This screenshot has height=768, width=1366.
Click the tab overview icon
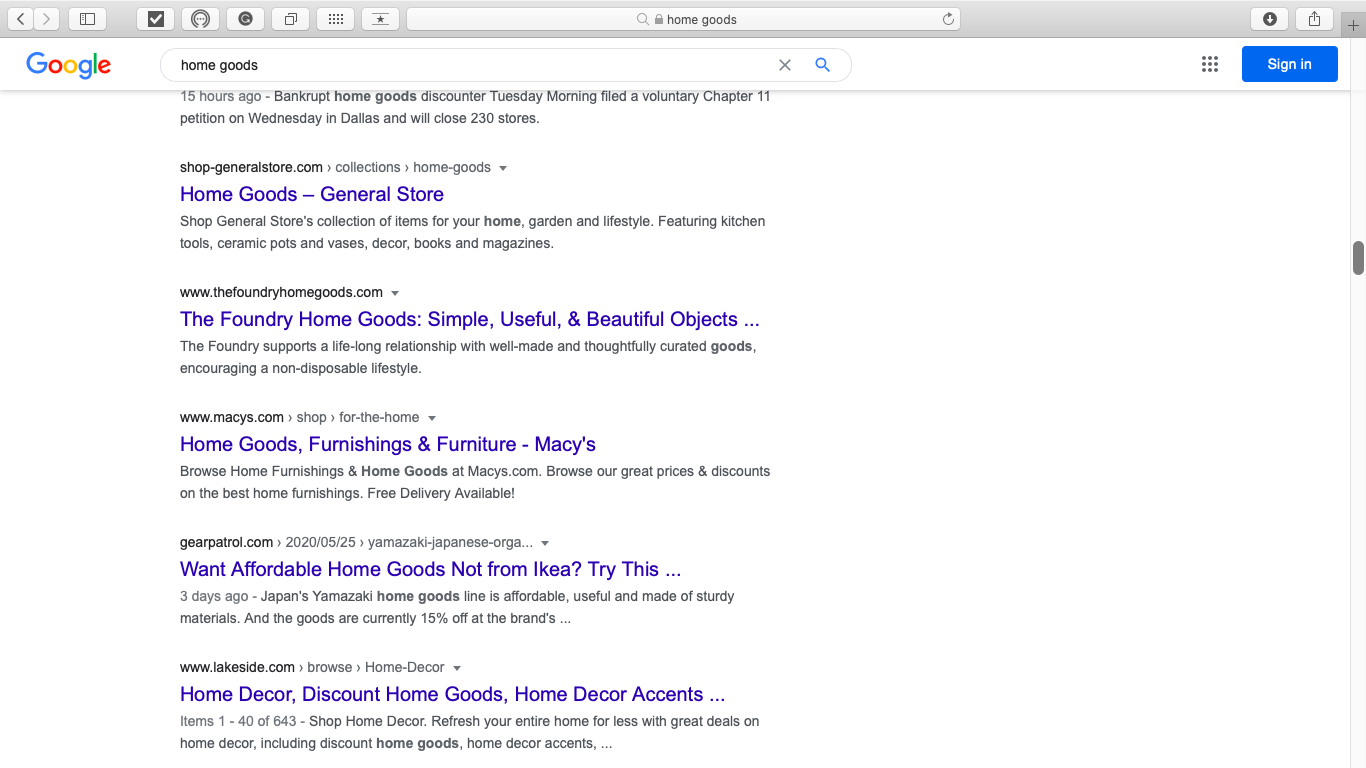(x=290, y=18)
